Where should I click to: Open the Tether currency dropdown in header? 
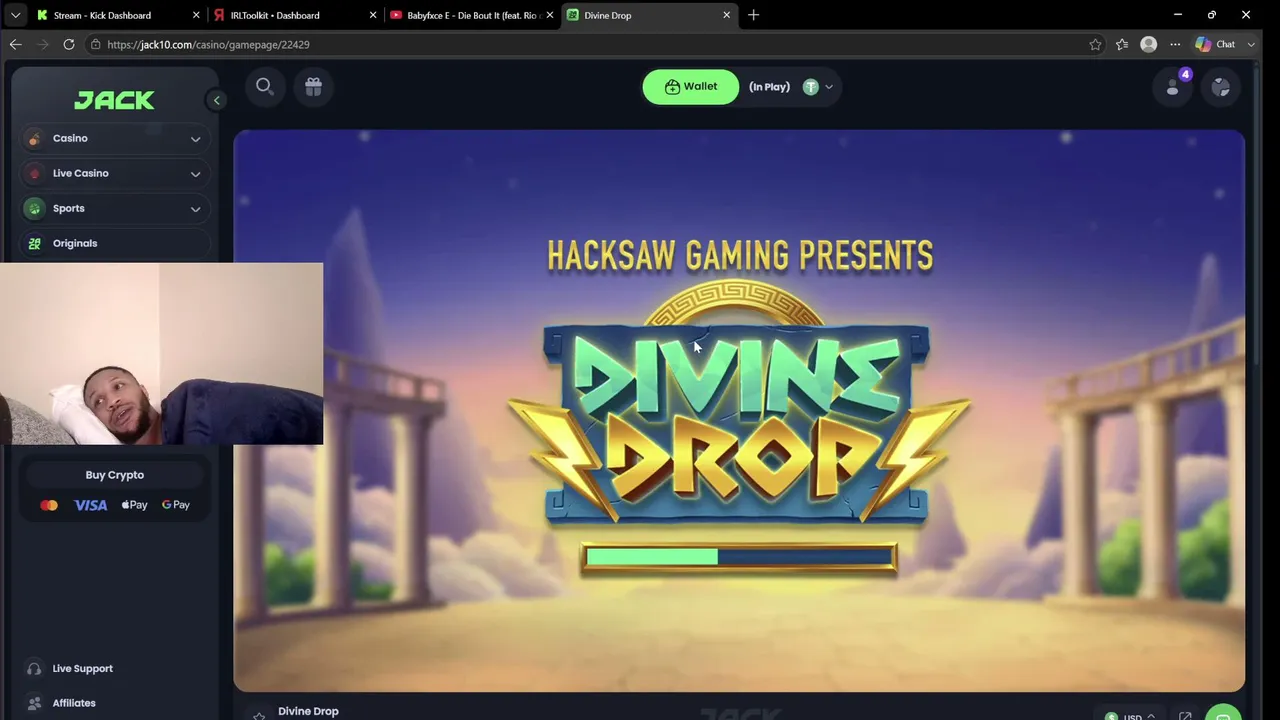click(x=818, y=87)
